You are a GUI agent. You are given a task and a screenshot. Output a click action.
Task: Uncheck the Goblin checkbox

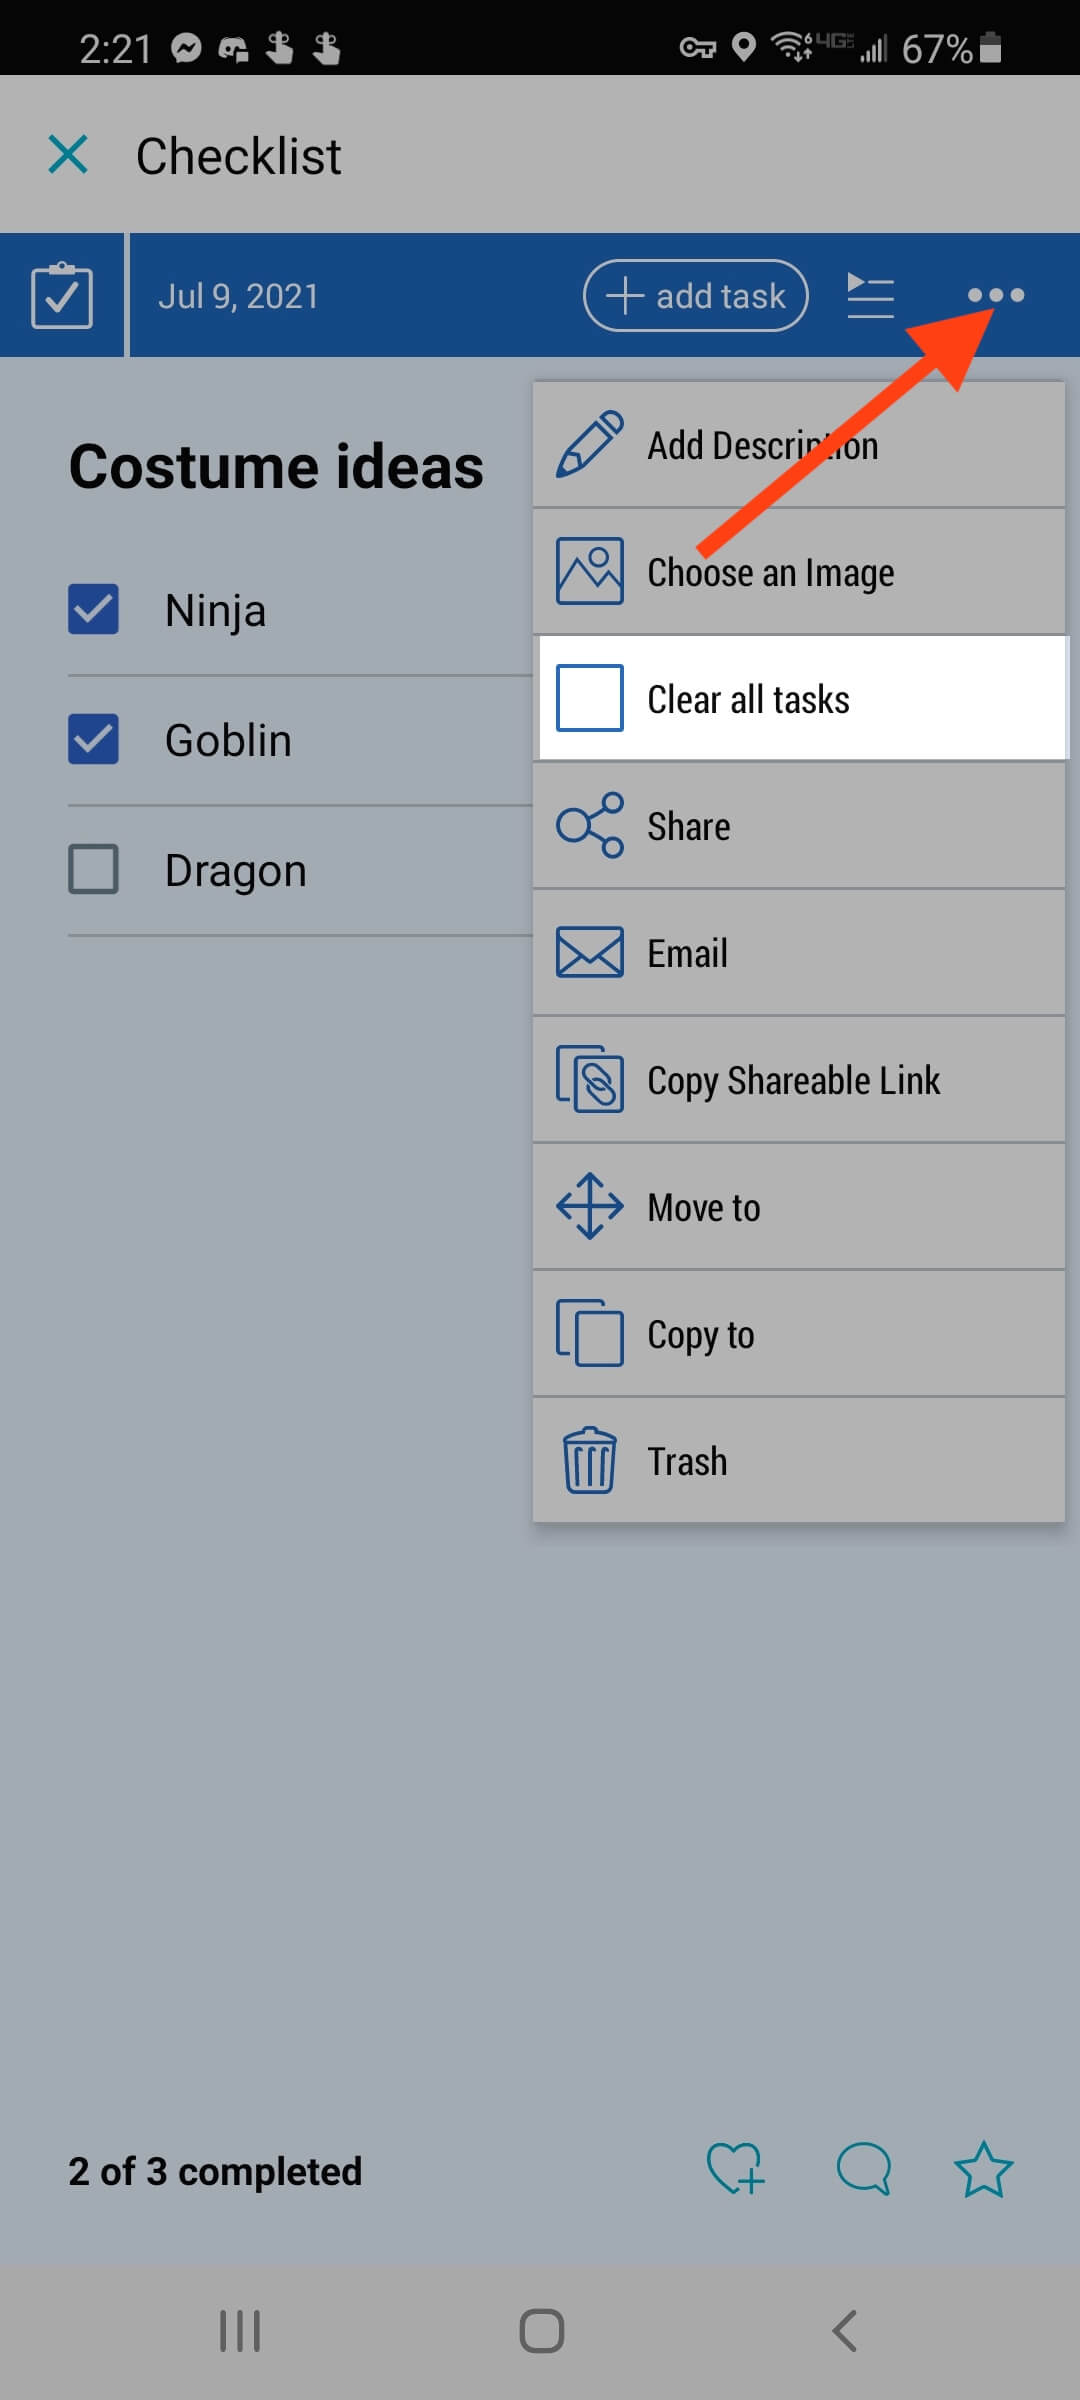(93, 739)
